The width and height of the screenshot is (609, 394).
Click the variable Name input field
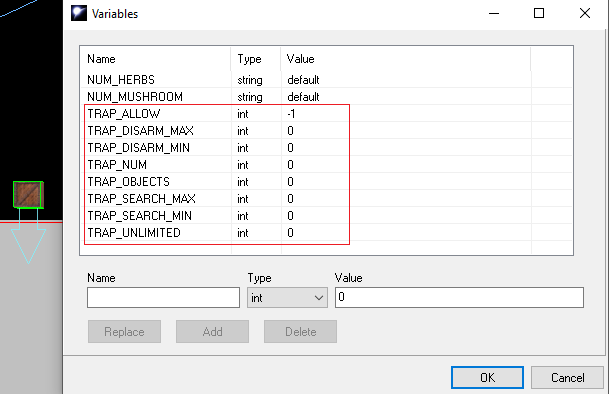(x=163, y=298)
